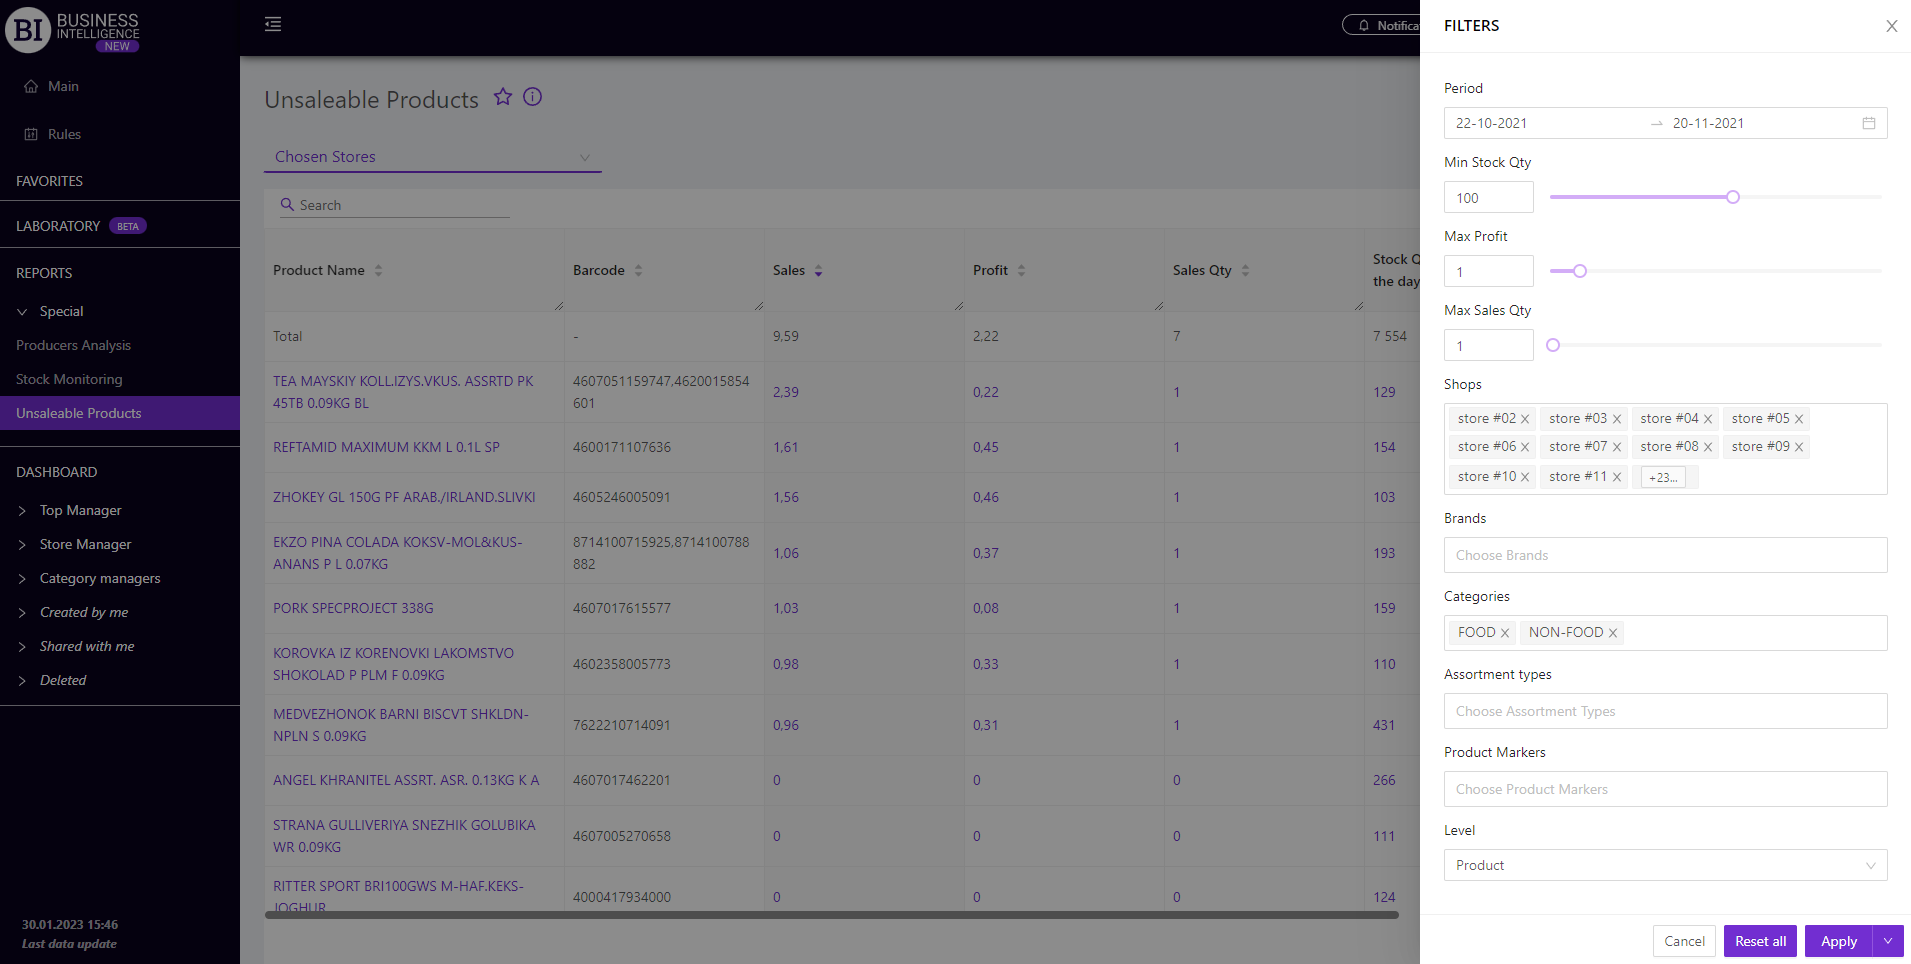Click the calendar icon in the Period field
Viewport: 1911px width, 964px height.
click(x=1868, y=123)
